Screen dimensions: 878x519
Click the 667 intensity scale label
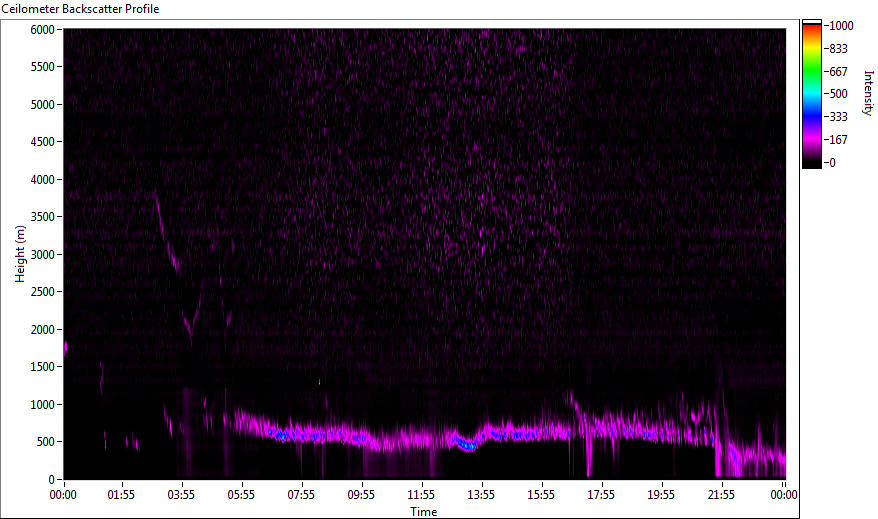click(x=838, y=72)
